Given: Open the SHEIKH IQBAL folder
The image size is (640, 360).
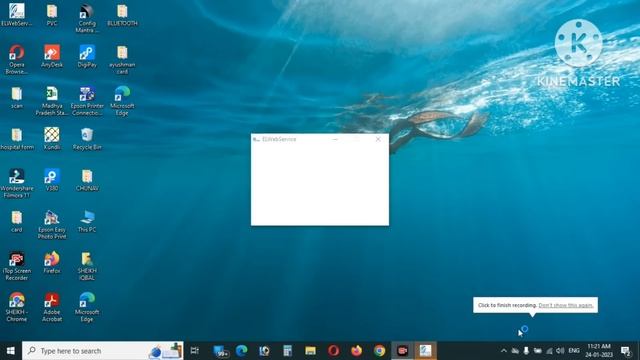Looking at the screenshot, I should click(87, 266).
